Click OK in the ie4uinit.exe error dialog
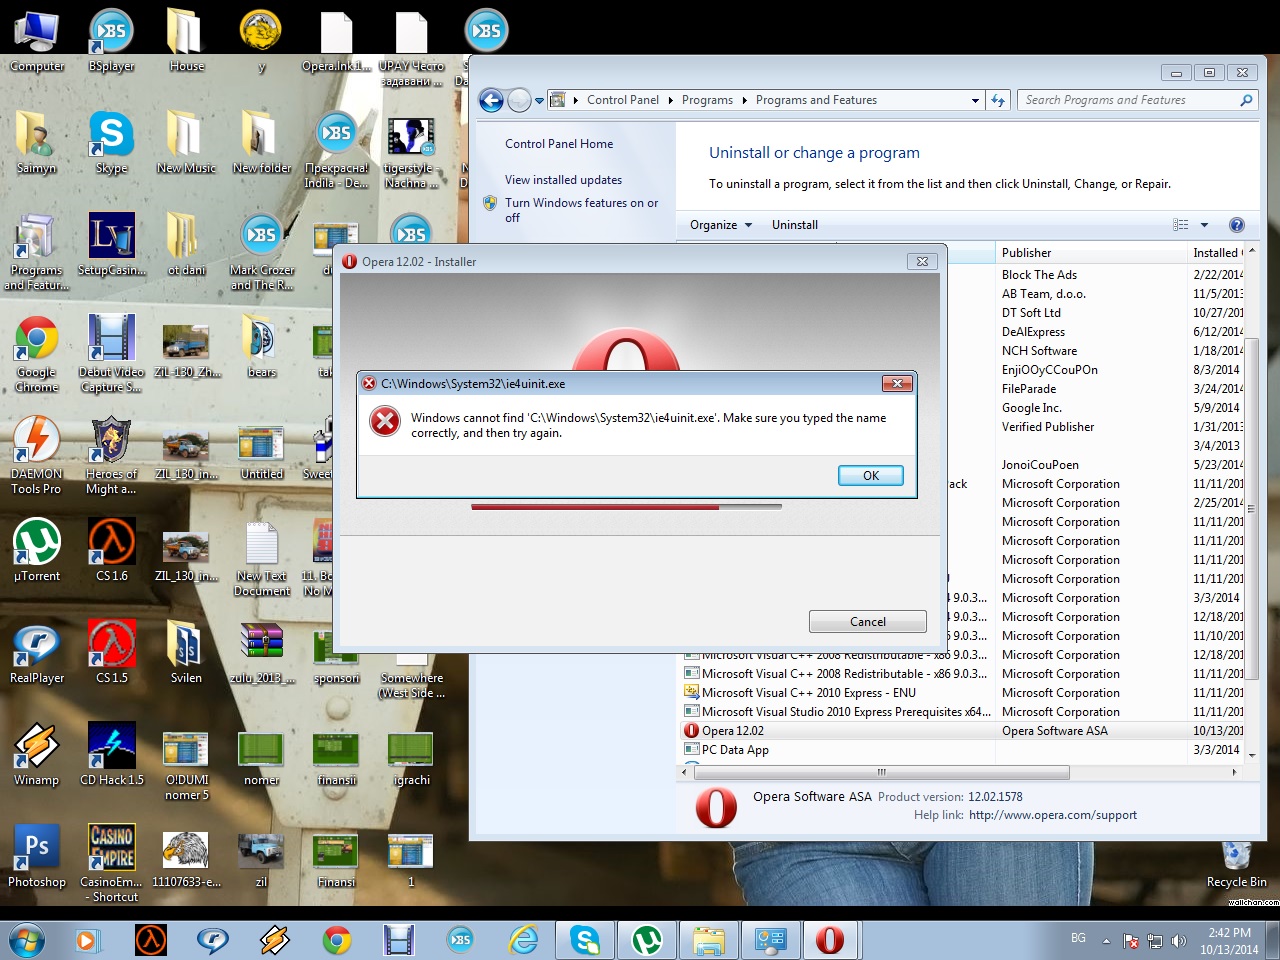This screenshot has height=960, width=1280. [x=870, y=476]
